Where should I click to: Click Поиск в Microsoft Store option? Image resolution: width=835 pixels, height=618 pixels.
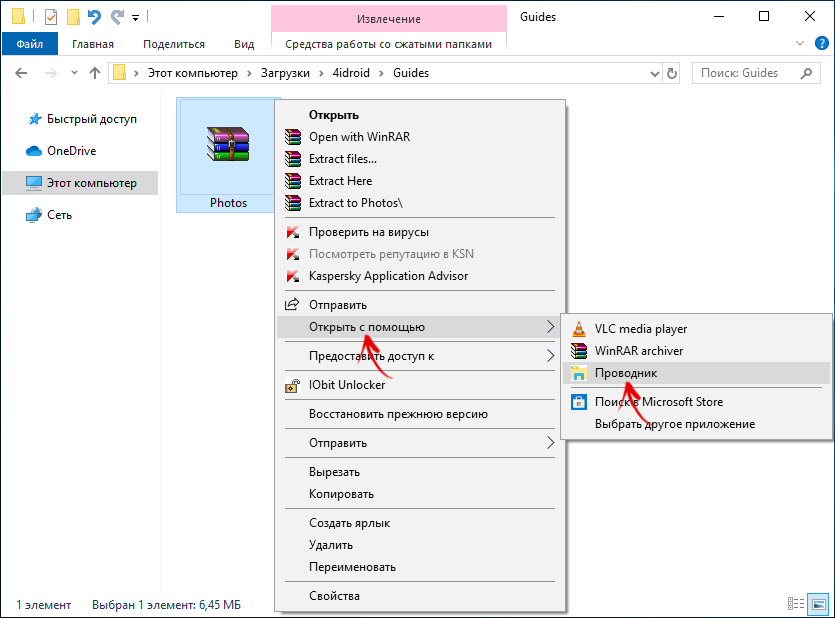point(658,402)
